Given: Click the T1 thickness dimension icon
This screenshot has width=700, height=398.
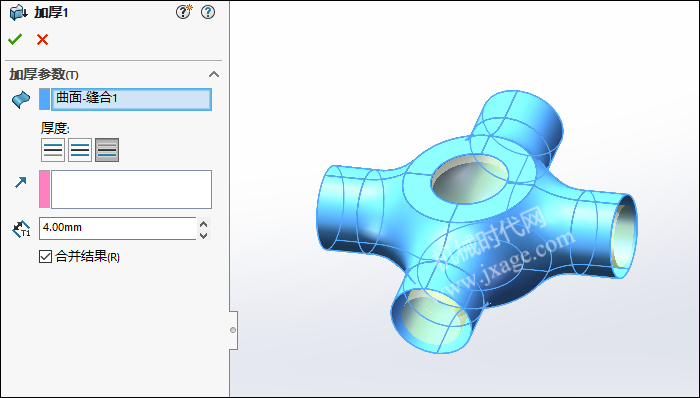Looking at the screenshot, I should (x=21, y=229).
